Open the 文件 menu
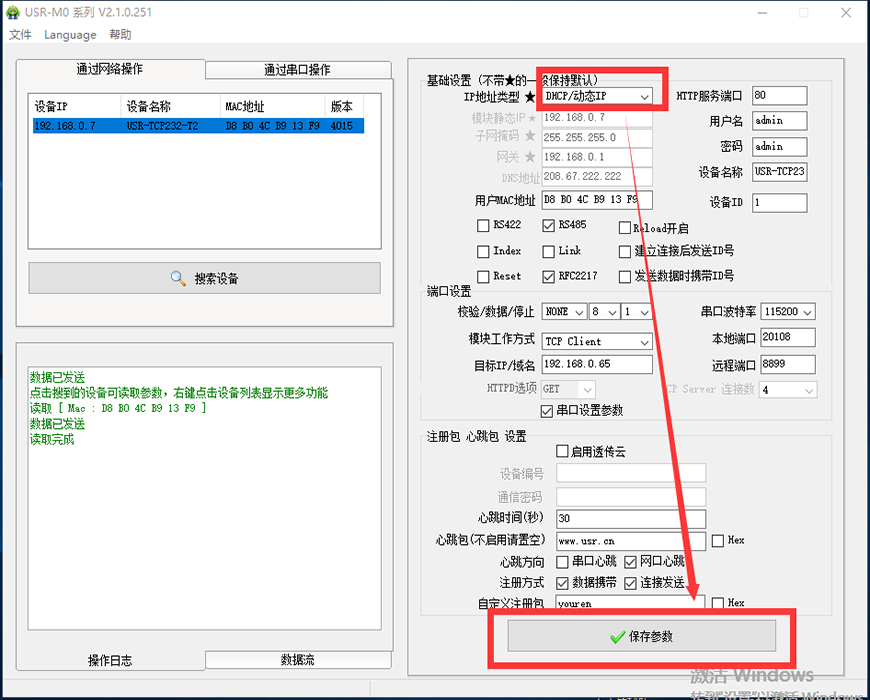The image size is (870, 700). click(x=20, y=35)
